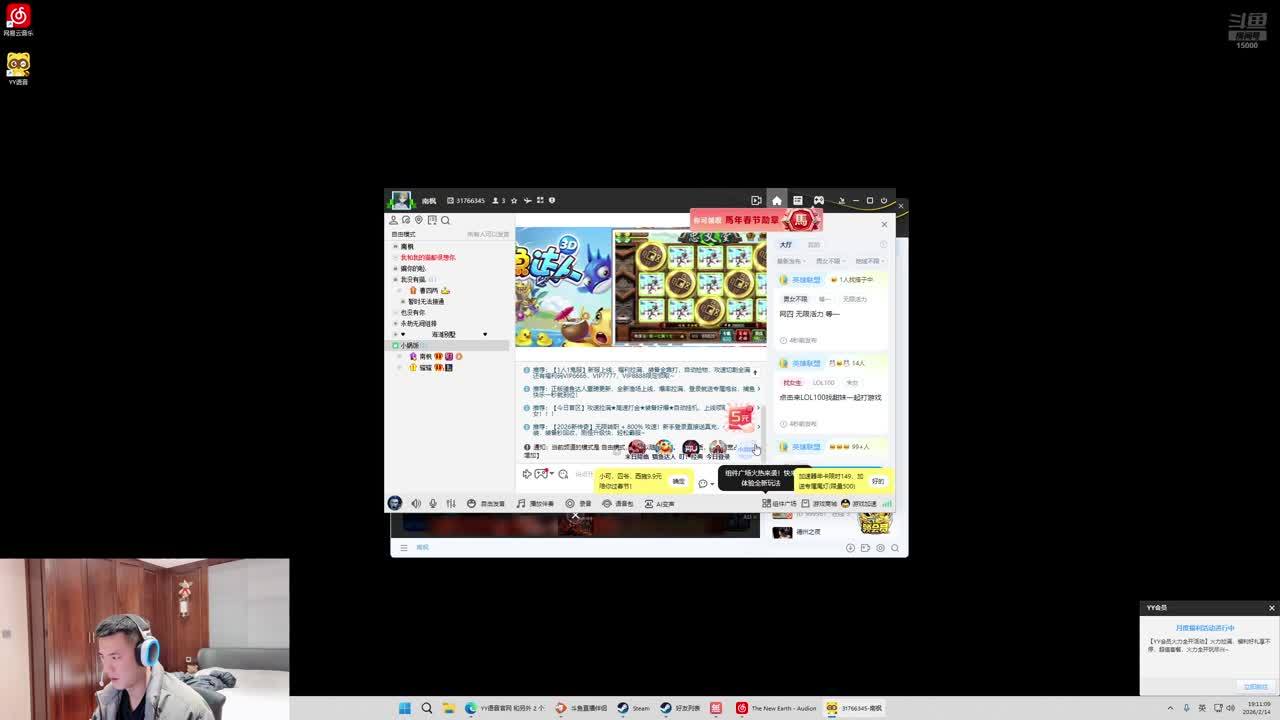Start recording with the 录音 button
The image size is (1280, 720).
(578, 503)
